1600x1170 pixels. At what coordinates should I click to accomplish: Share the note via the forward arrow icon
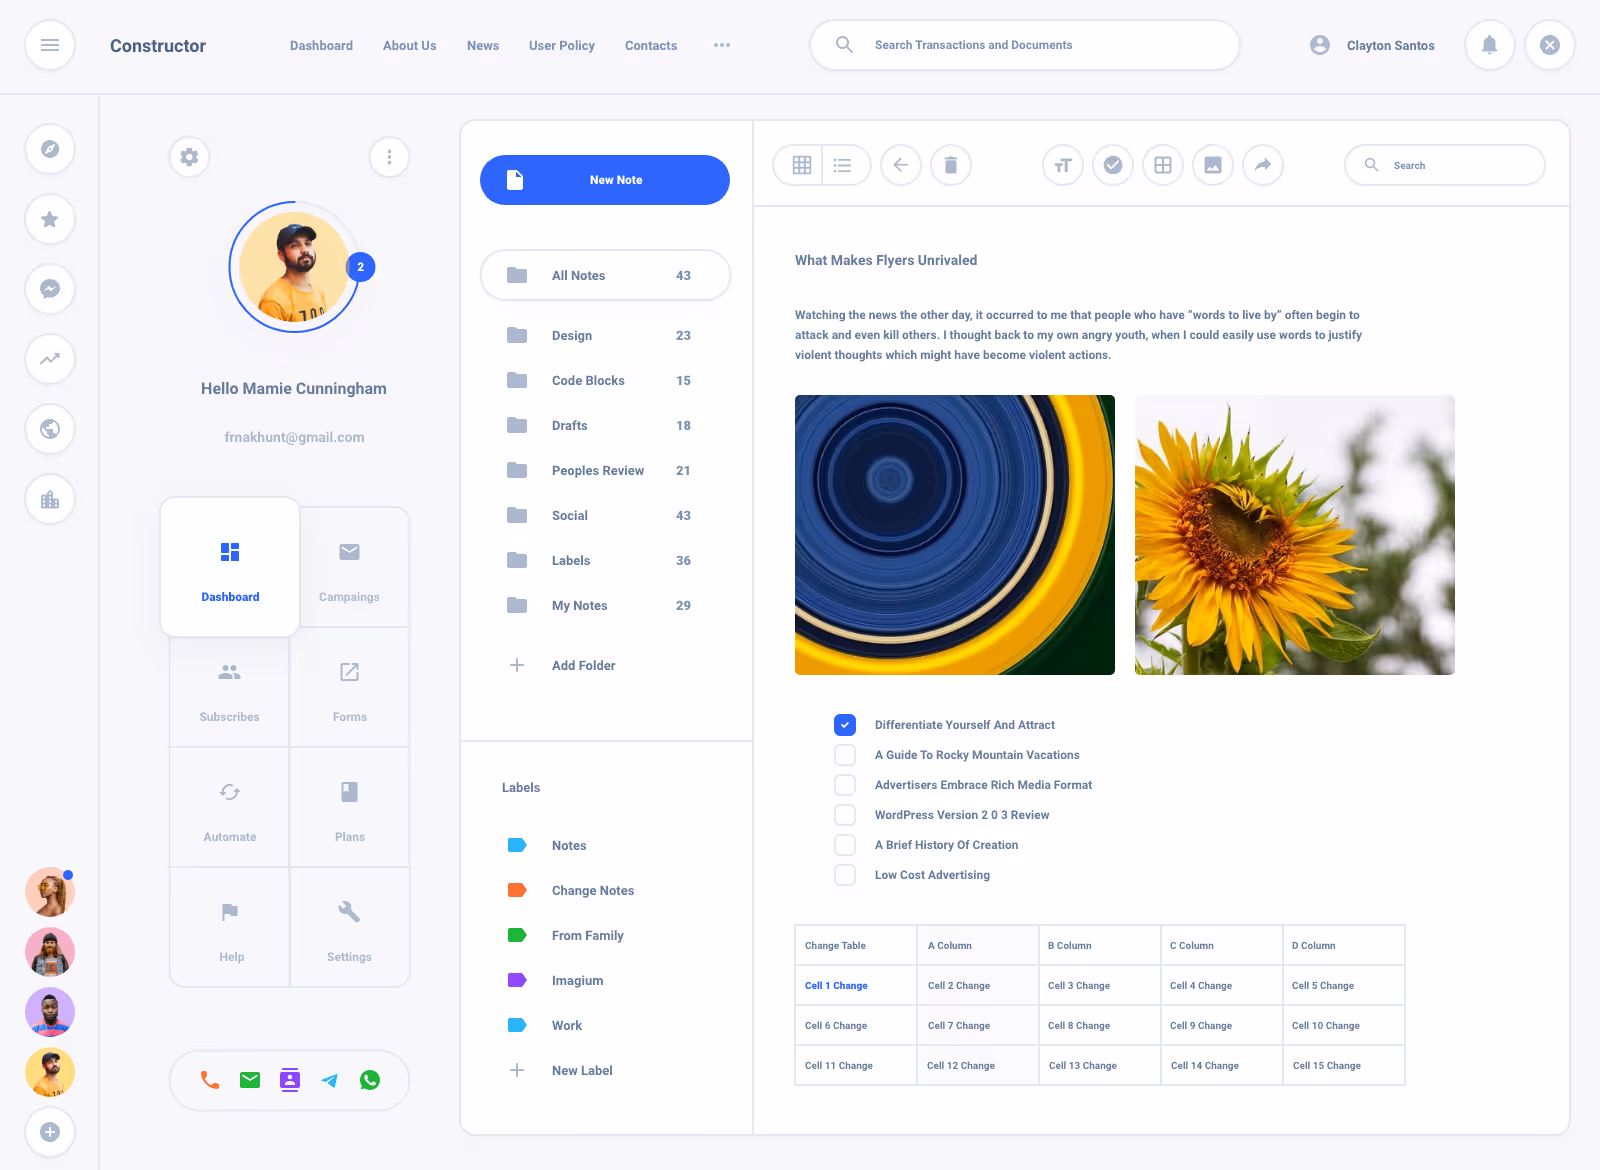[1262, 165]
